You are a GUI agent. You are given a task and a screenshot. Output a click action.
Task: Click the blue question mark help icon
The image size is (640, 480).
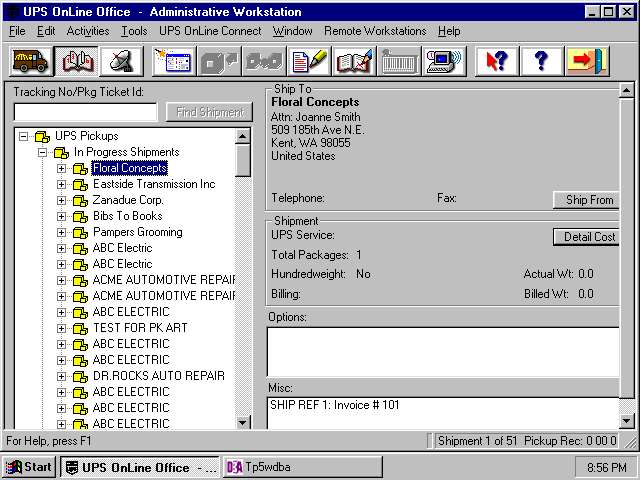(542, 62)
